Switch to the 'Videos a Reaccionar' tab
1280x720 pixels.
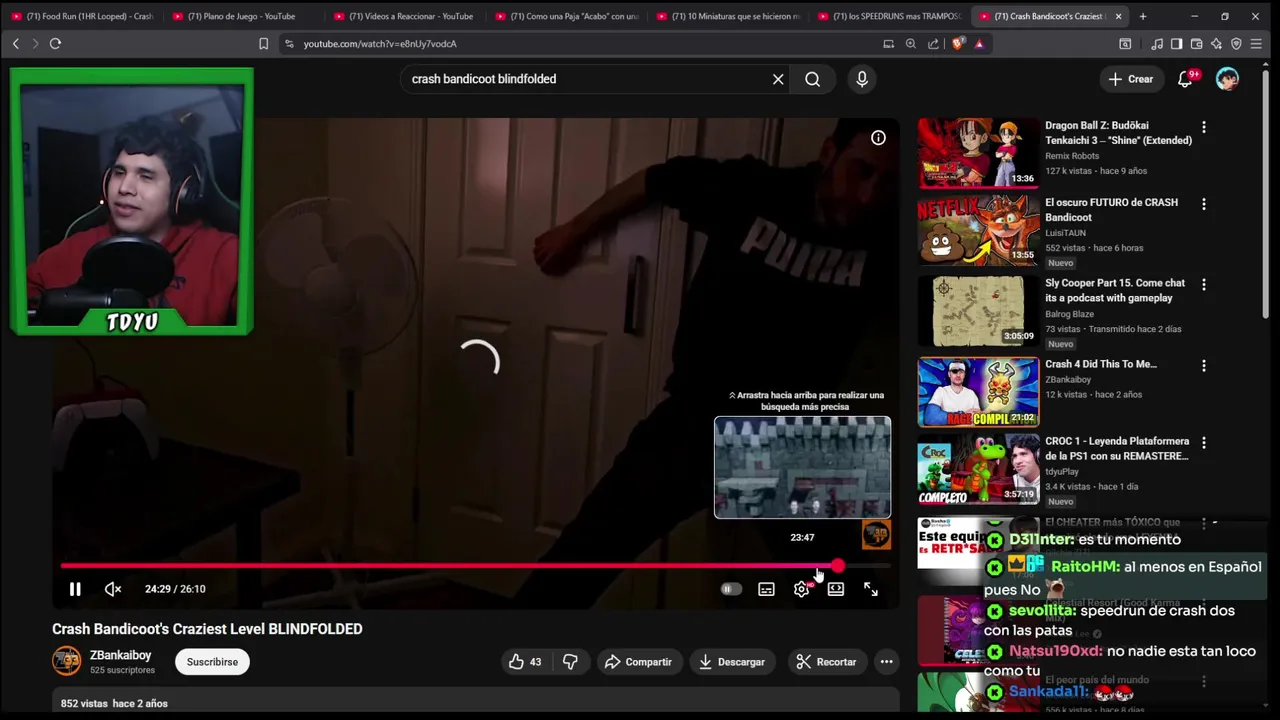pos(403,16)
